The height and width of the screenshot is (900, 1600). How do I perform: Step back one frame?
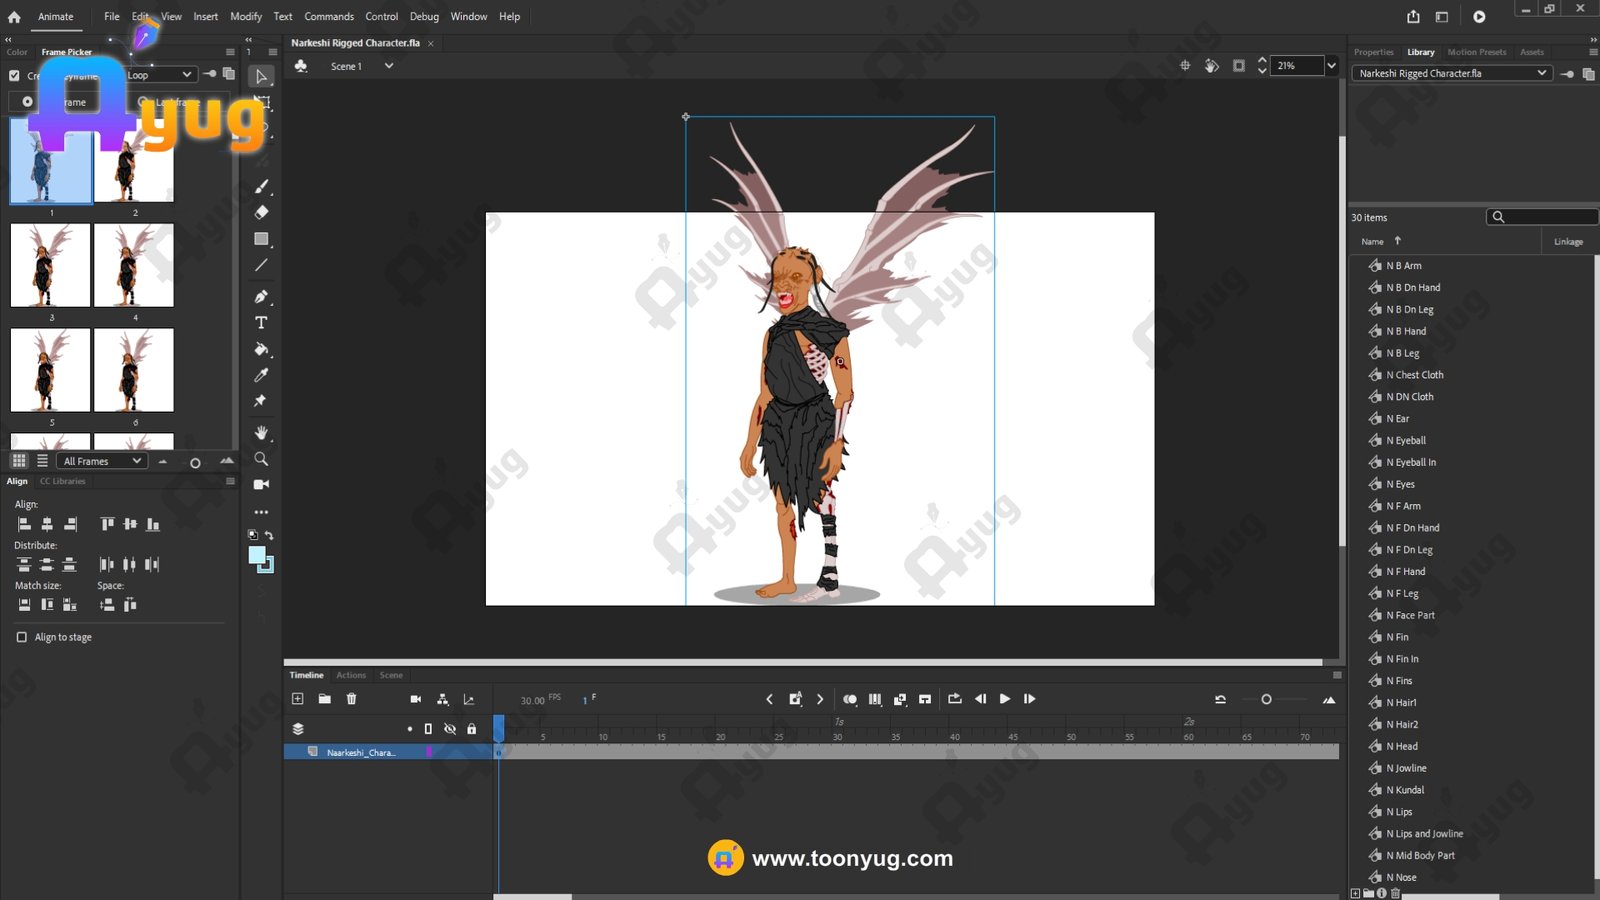[x=980, y=699]
